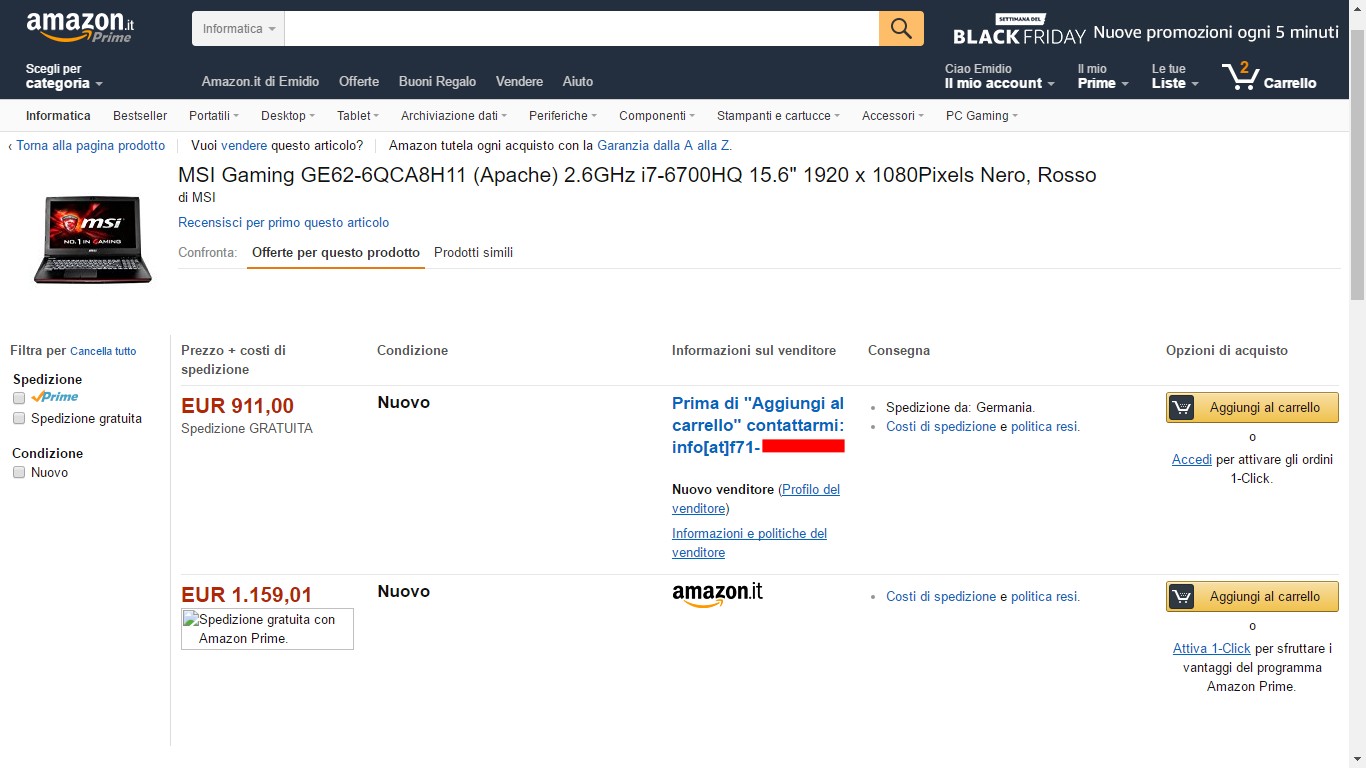Image resolution: width=1366 pixels, height=768 pixels.
Task: Open the Informatica search category dropdown
Action: tap(238, 29)
